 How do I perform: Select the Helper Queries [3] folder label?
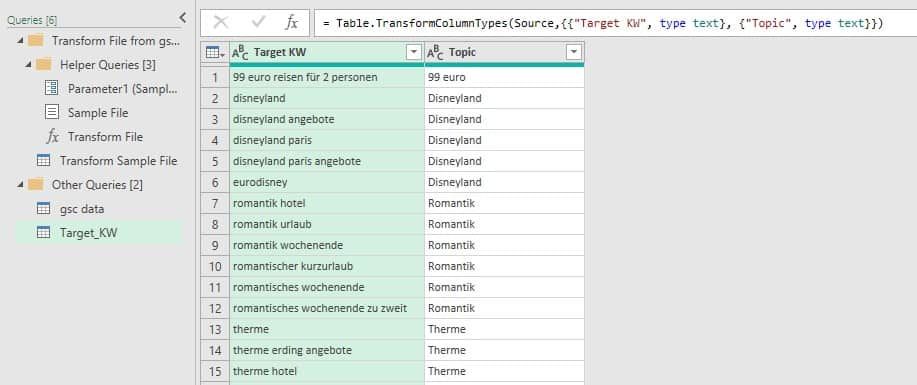(108, 64)
